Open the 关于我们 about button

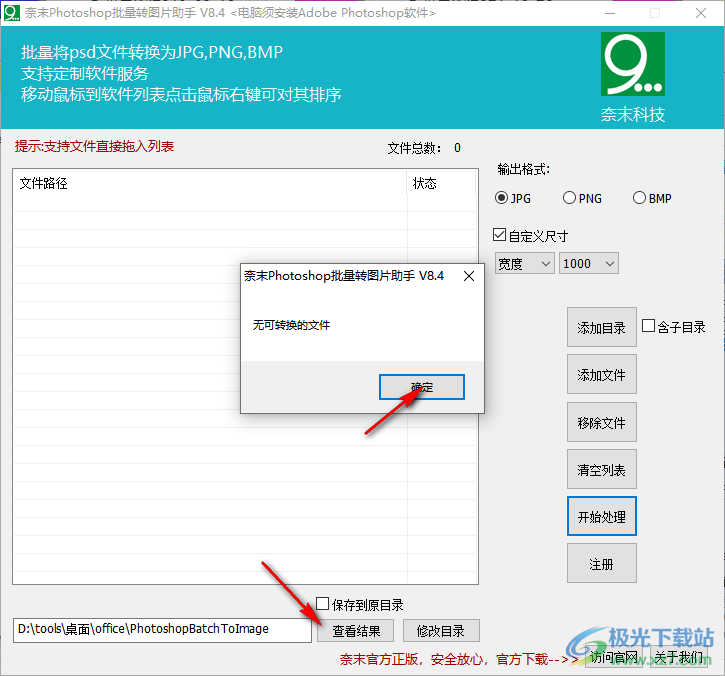(x=679, y=657)
